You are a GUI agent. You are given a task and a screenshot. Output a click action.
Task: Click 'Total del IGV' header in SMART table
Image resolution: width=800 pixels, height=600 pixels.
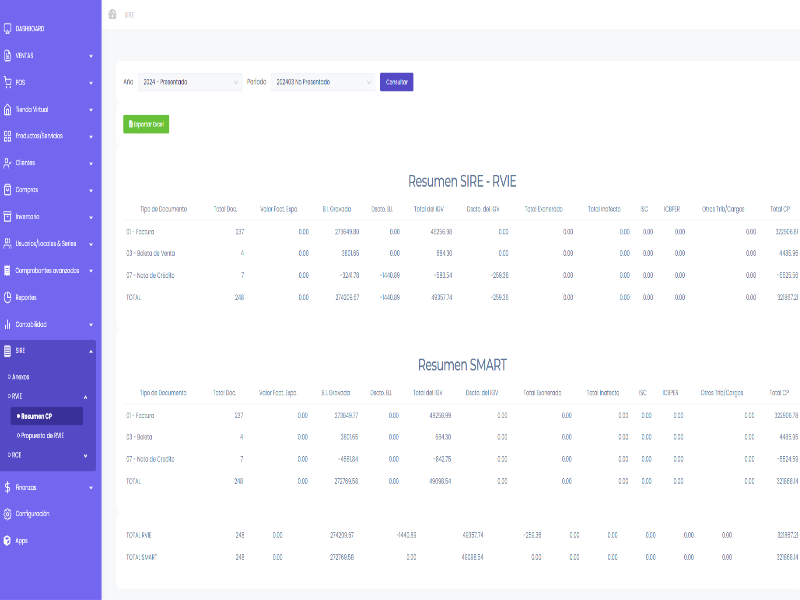(428, 393)
